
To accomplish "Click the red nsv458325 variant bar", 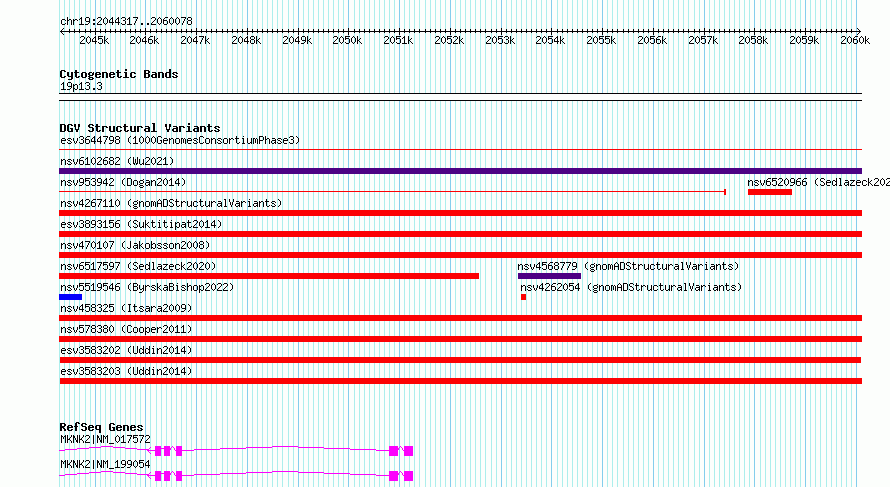I will tap(460, 318).
